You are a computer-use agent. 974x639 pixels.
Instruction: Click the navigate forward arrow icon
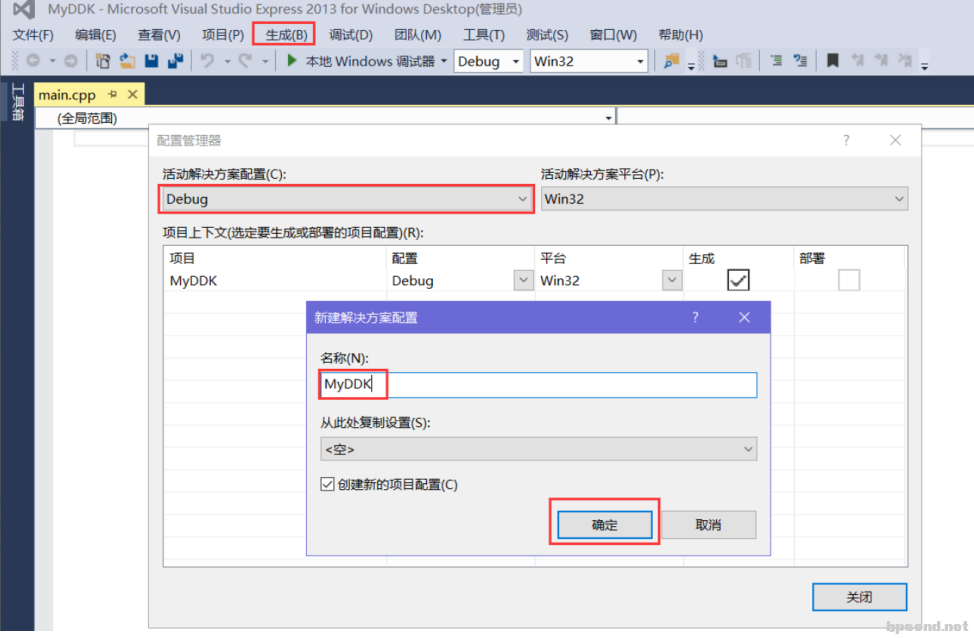click(x=71, y=61)
